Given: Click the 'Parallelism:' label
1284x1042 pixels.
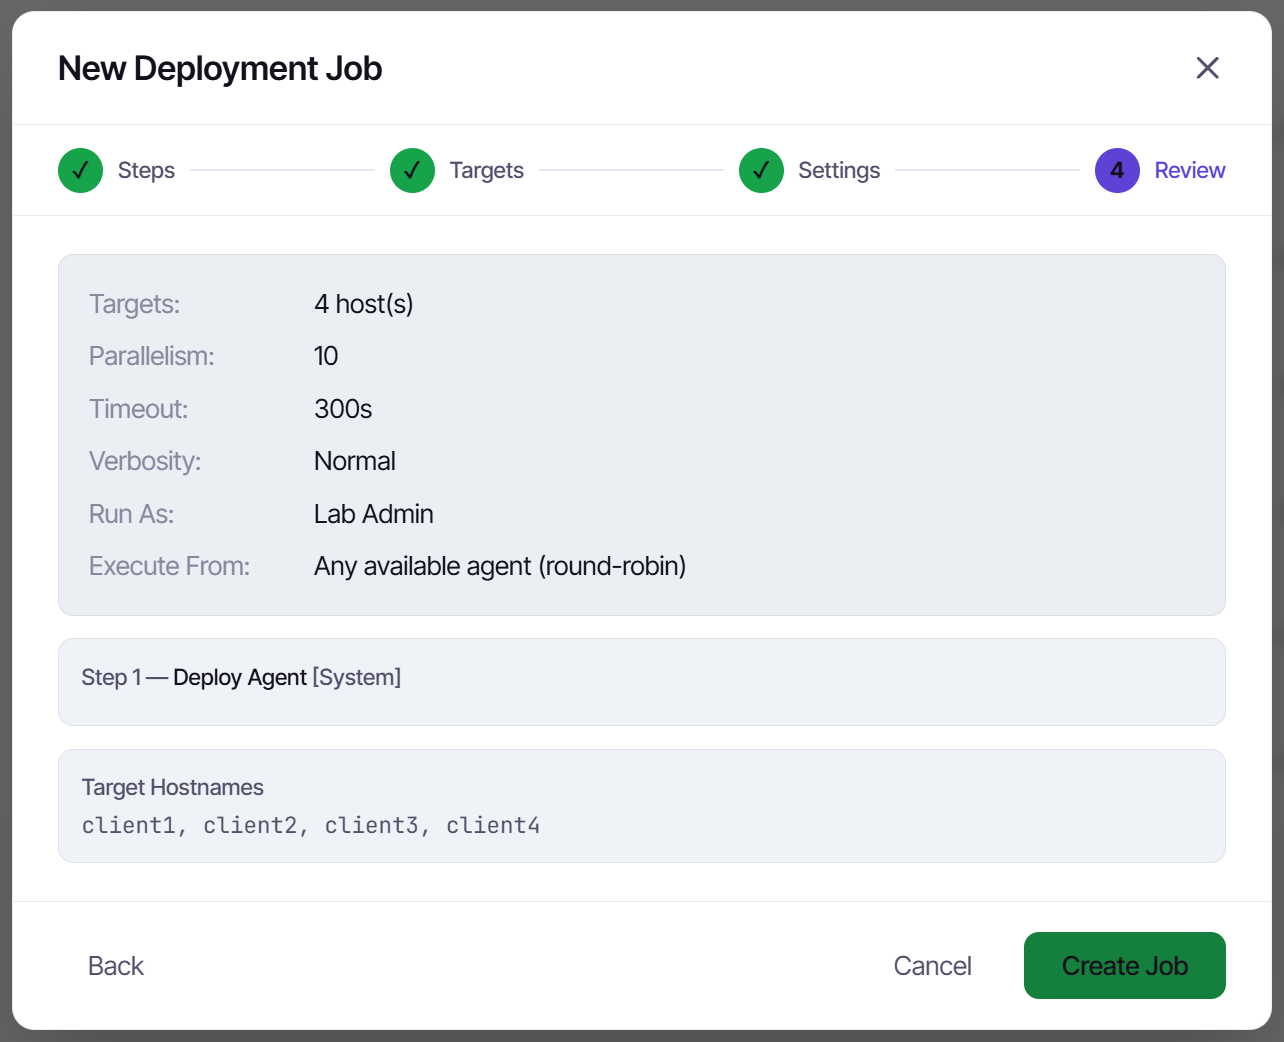Looking at the screenshot, I should [152, 356].
